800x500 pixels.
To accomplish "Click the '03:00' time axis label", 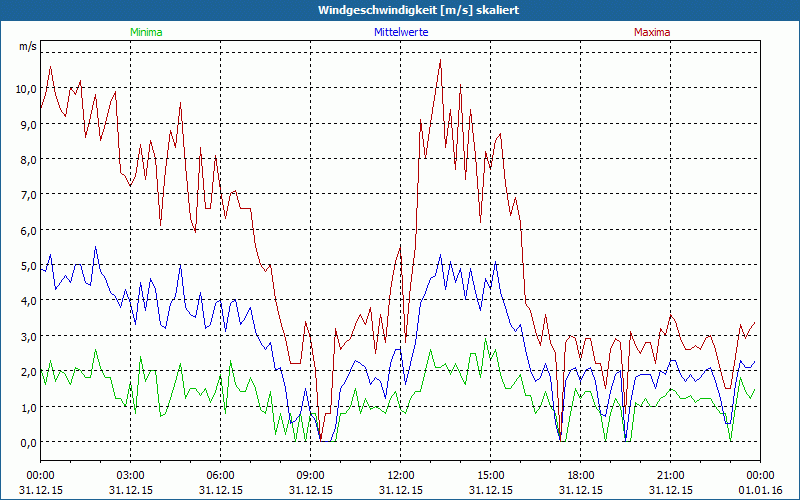I will [131, 476].
